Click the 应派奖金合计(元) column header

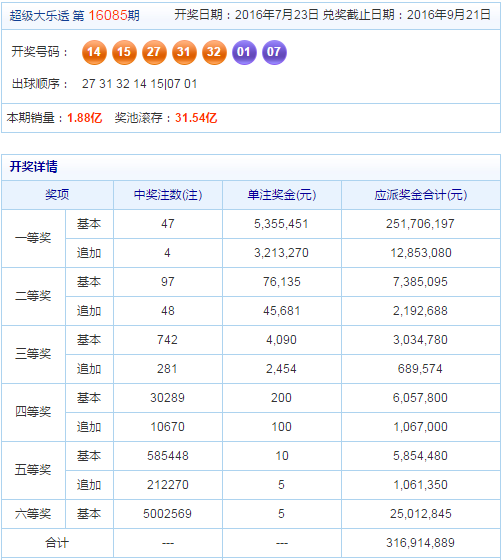tap(421, 195)
